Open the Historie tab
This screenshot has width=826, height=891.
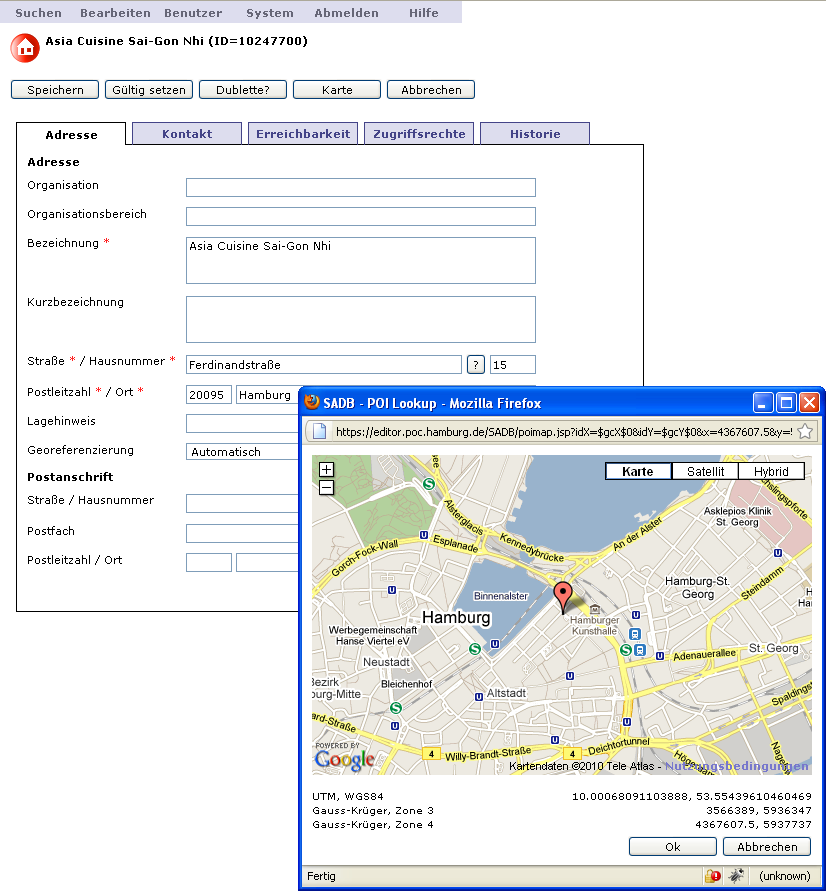[x=535, y=134]
